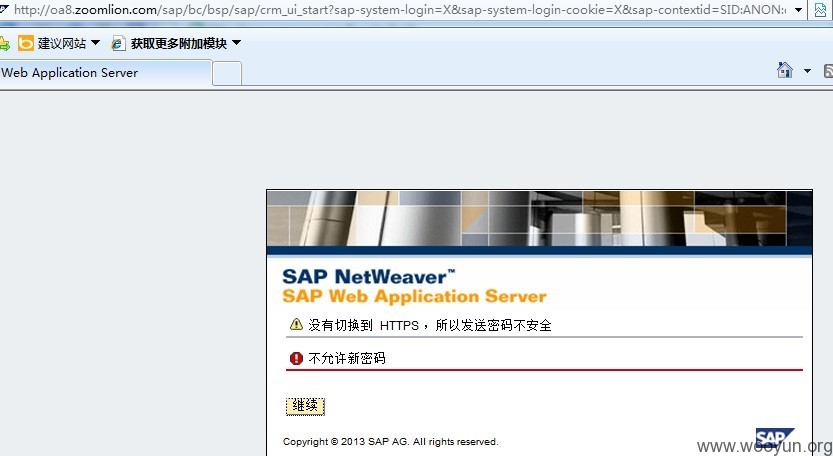833x456 pixels.
Task: Click the IE page icon before 获取更多附加模块
Action: click(118, 44)
